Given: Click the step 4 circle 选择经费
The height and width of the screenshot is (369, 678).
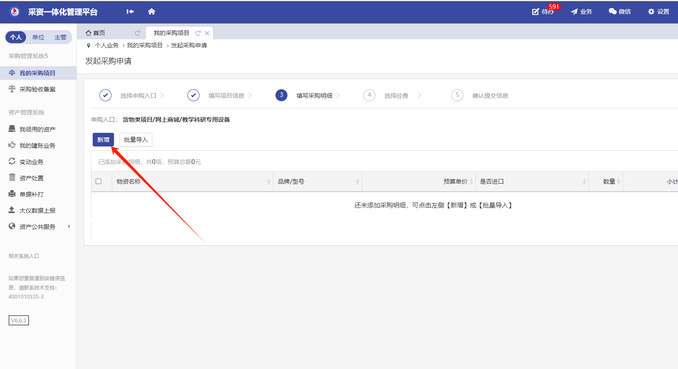Looking at the screenshot, I should (x=369, y=95).
